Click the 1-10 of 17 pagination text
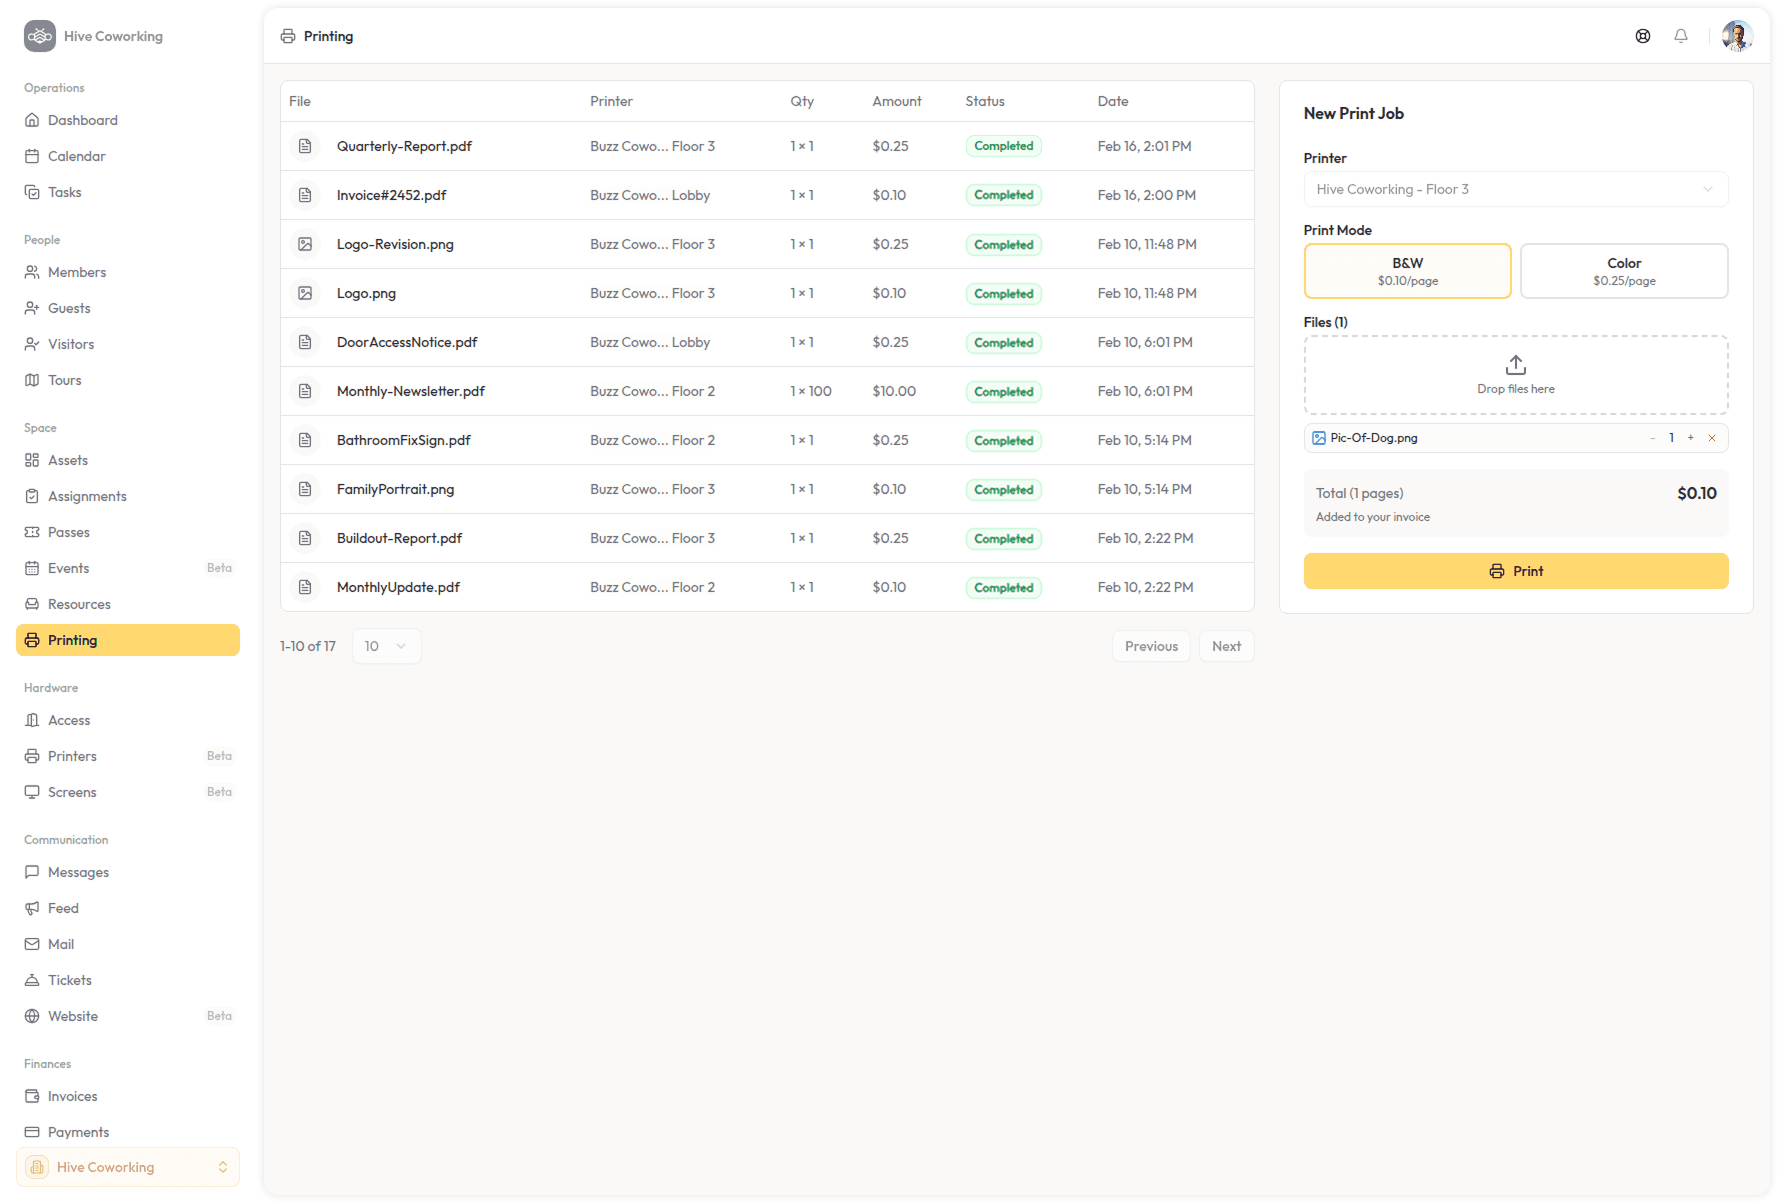Image resolution: width=1778 pixels, height=1203 pixels. (x=308, y=646)
